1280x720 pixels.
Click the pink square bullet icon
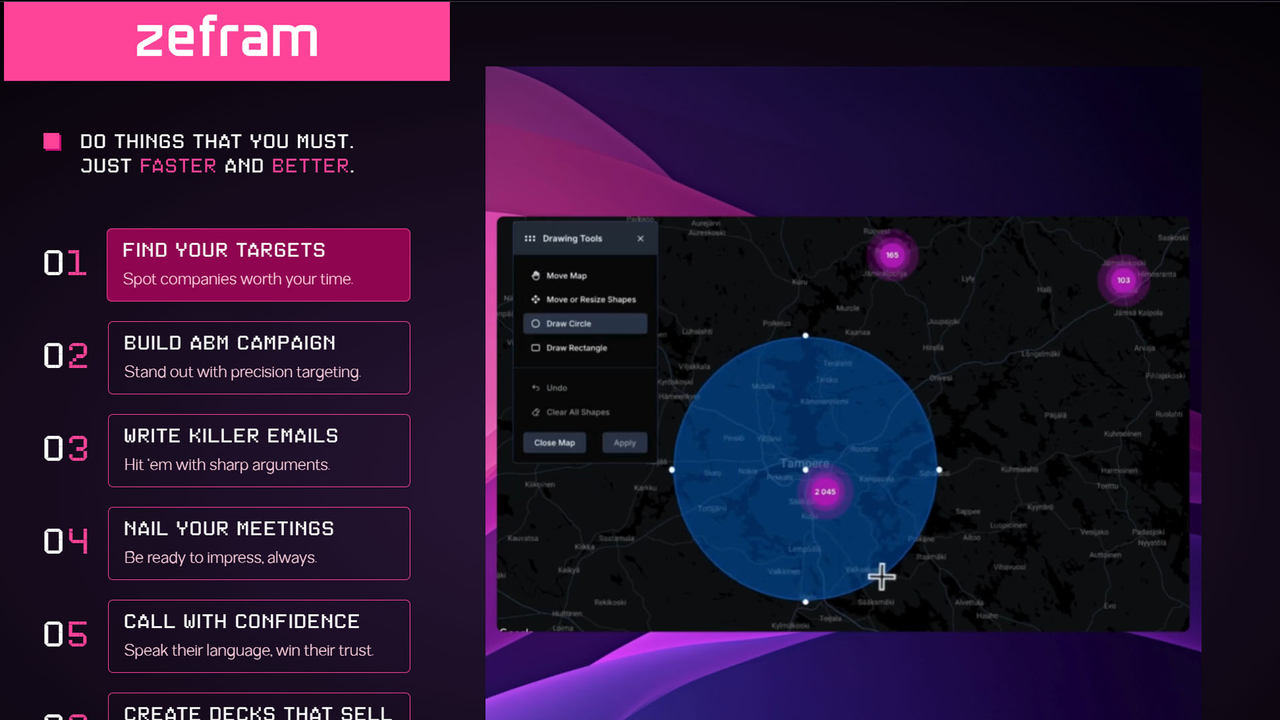click(x=53, y=142)
